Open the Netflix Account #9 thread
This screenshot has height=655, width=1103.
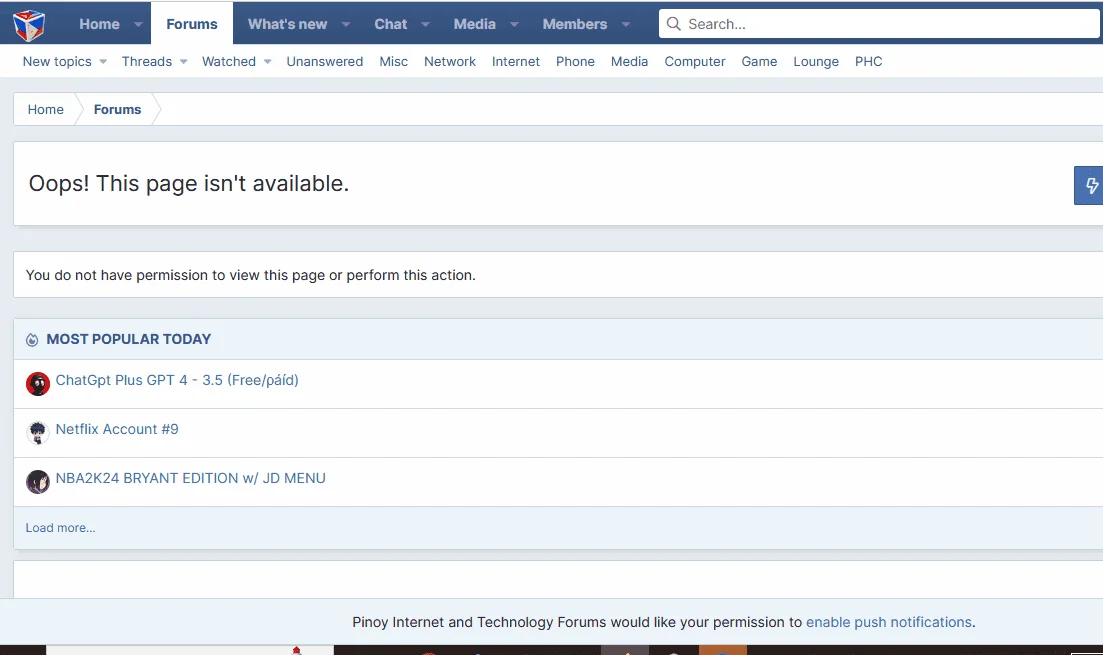(x=117, y=429)
